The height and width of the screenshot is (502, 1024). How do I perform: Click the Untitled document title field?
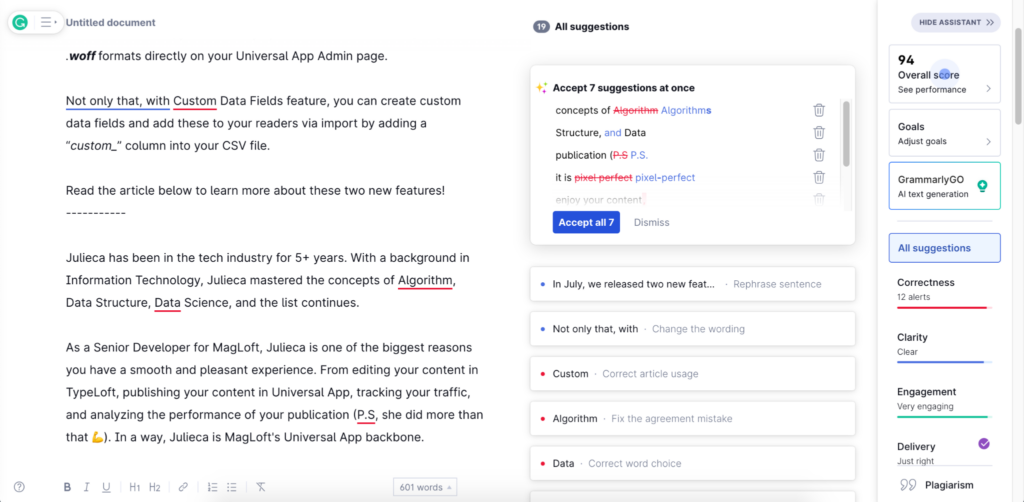[110, 23]
